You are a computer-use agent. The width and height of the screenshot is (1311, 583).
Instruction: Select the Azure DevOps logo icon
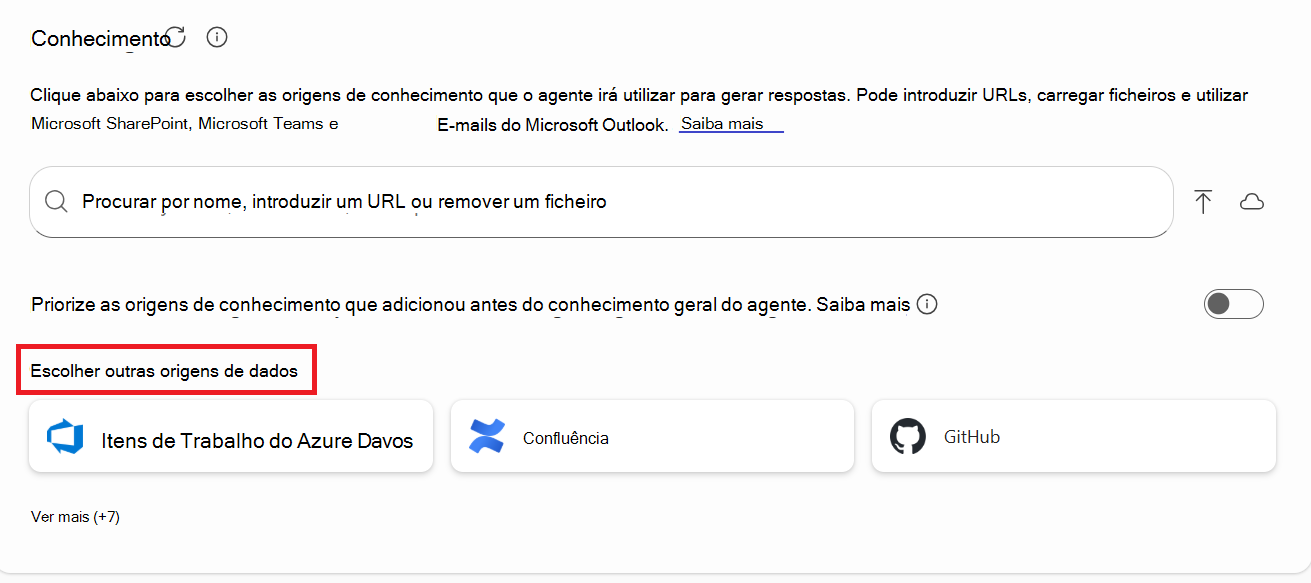[x=64, y=435]
